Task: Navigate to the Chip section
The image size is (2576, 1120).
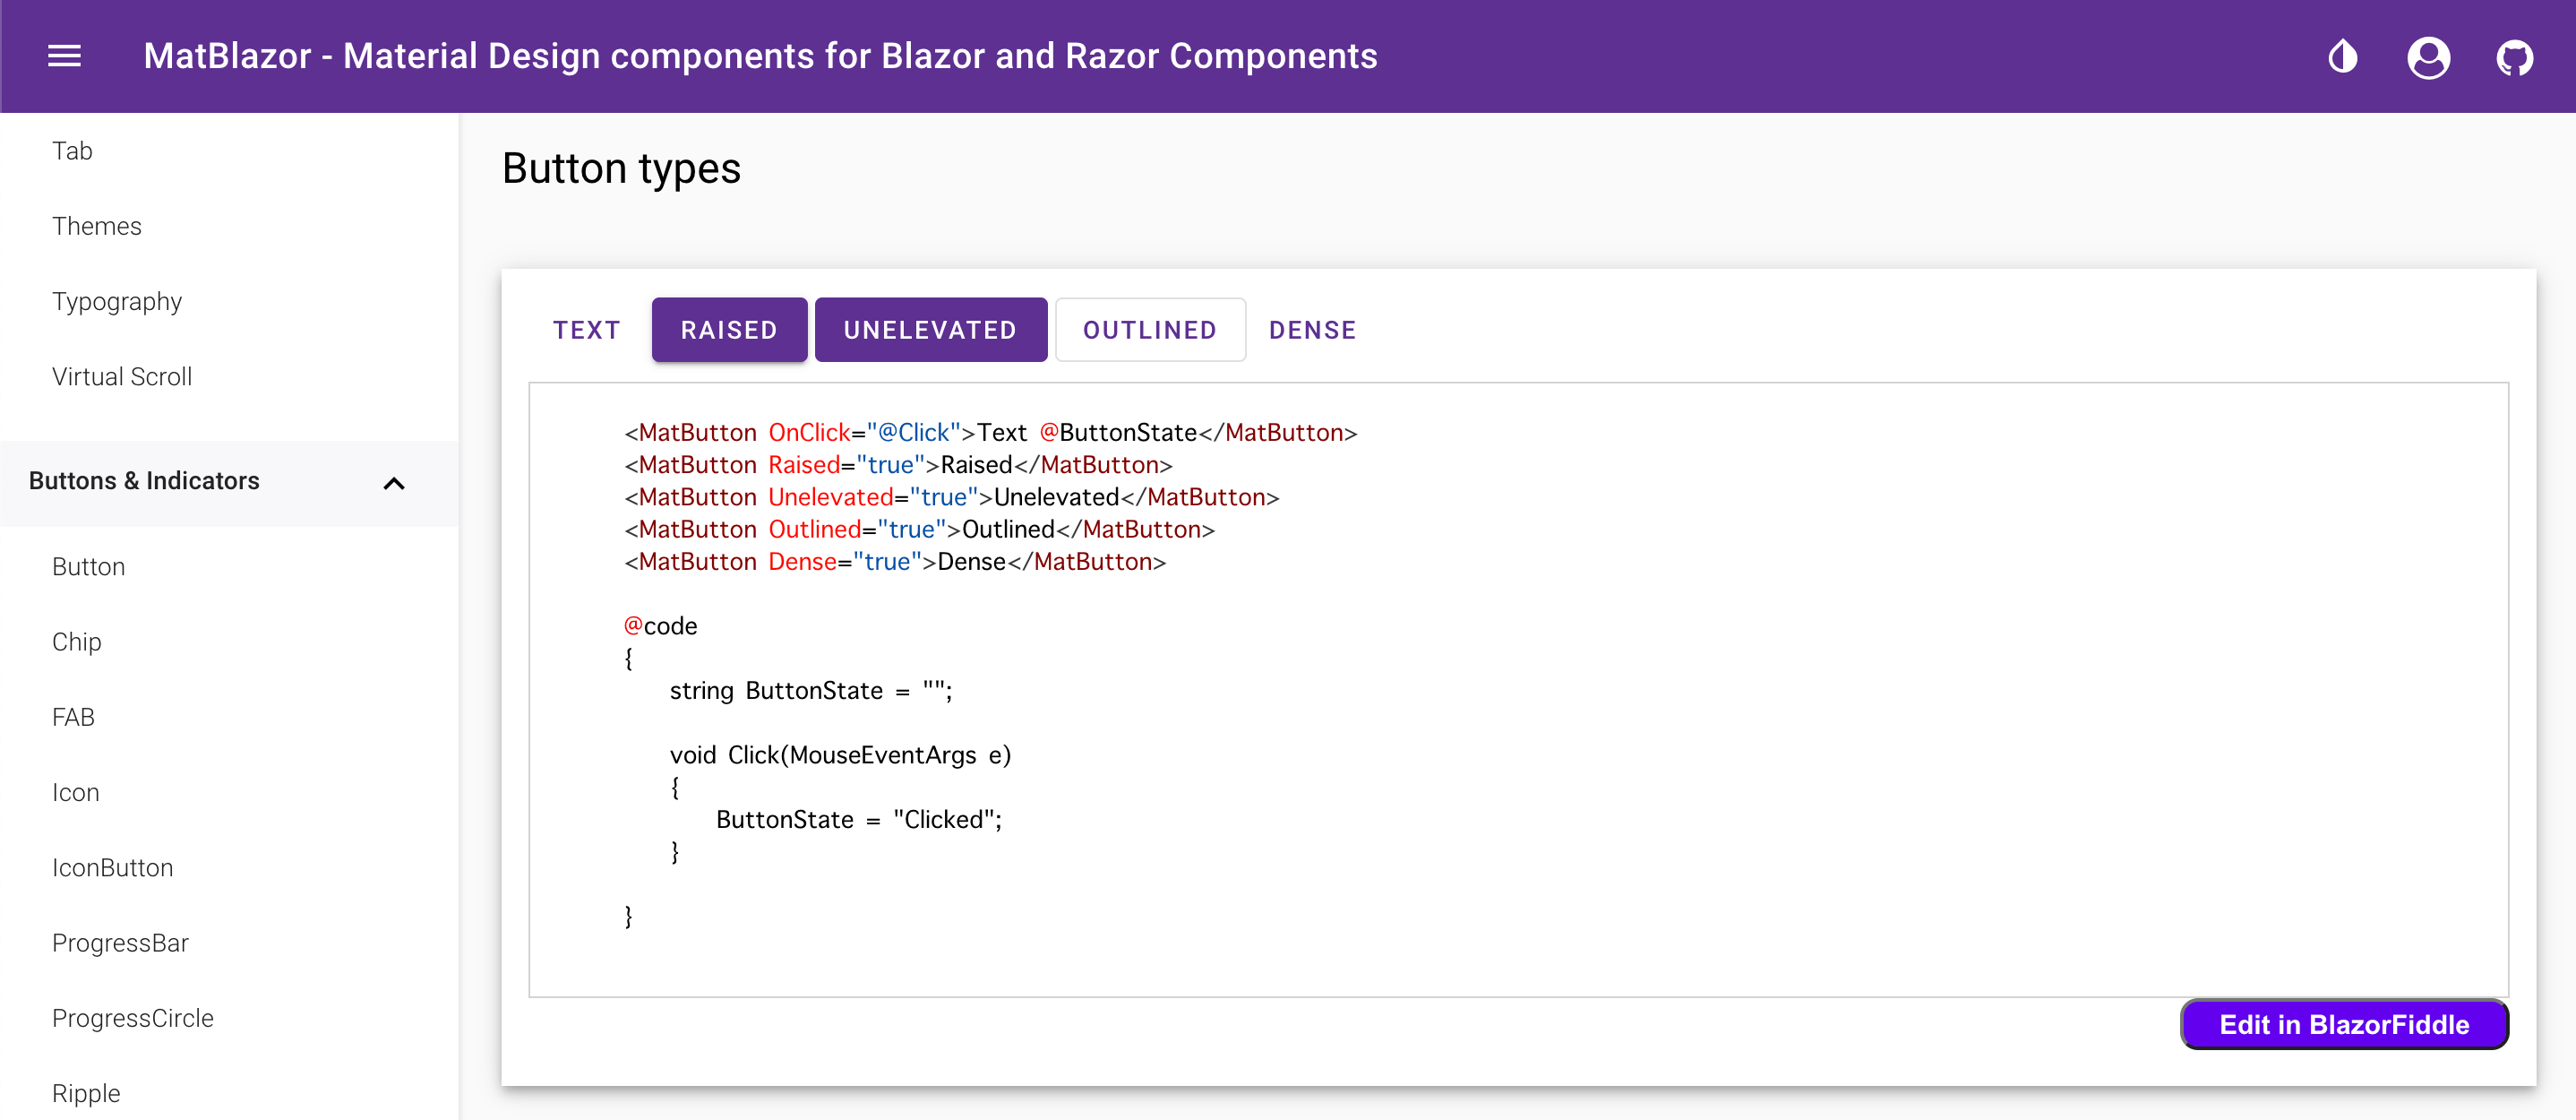Action: (x=74, y=642)
